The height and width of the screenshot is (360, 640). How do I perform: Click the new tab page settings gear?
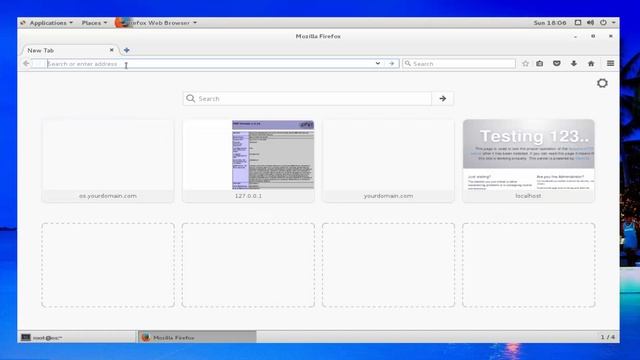click(x=602, y=83)
